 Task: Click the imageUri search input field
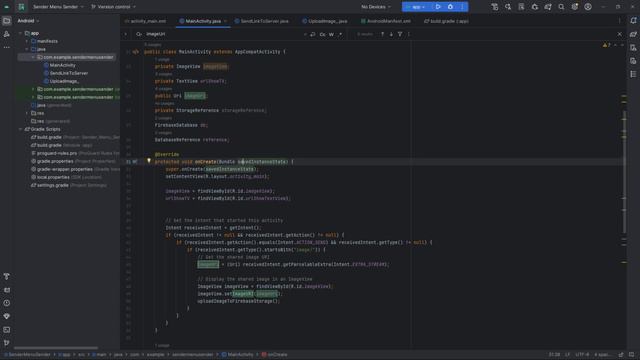222,34
